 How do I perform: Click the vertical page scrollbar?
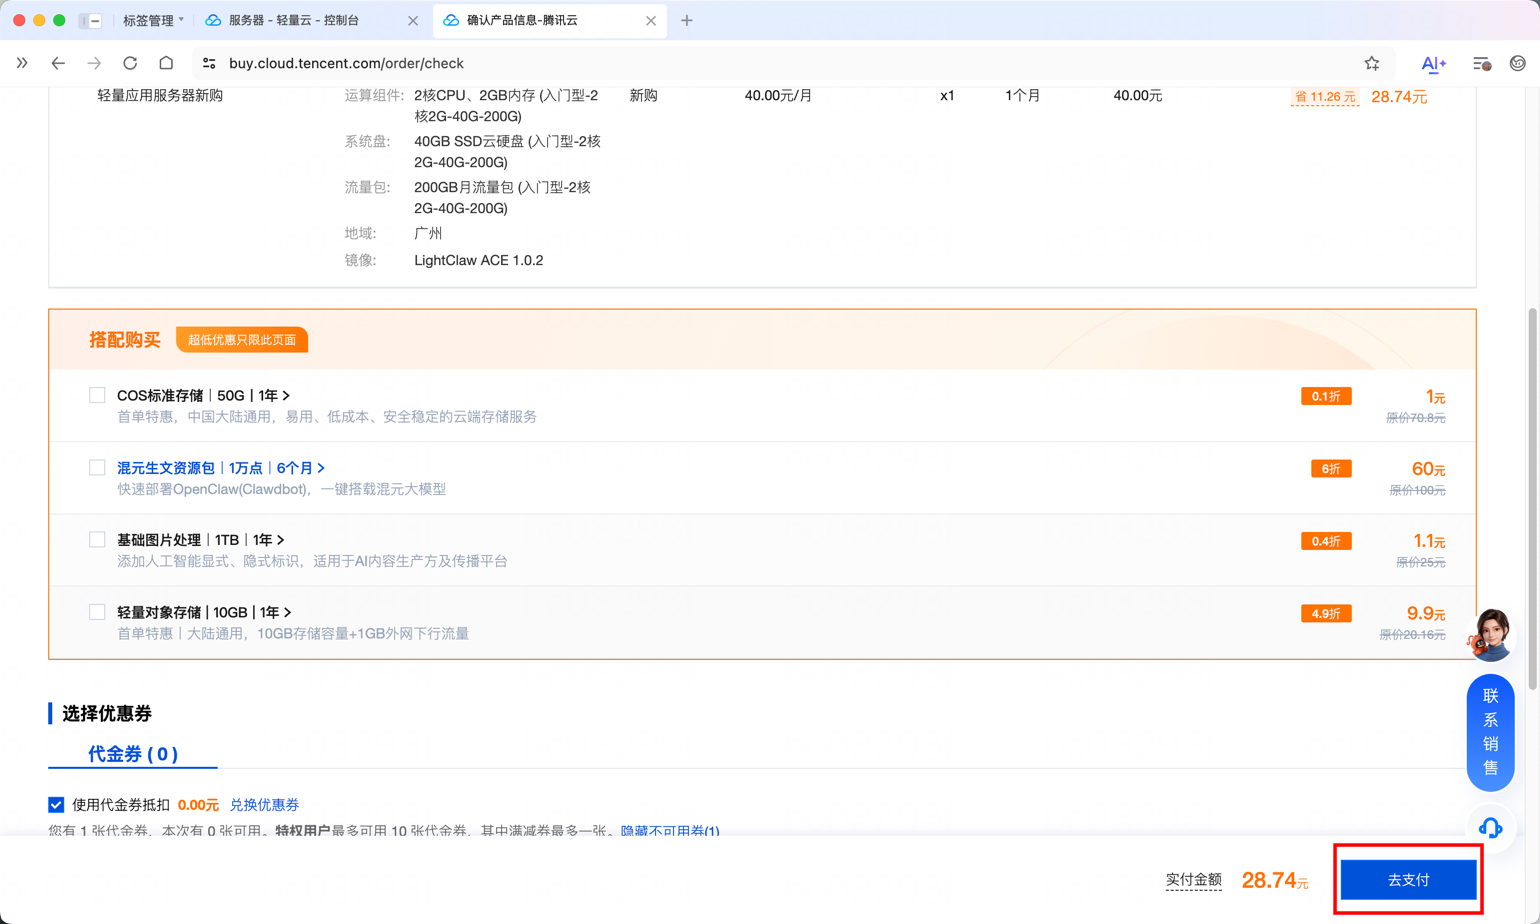point(1531,400)
